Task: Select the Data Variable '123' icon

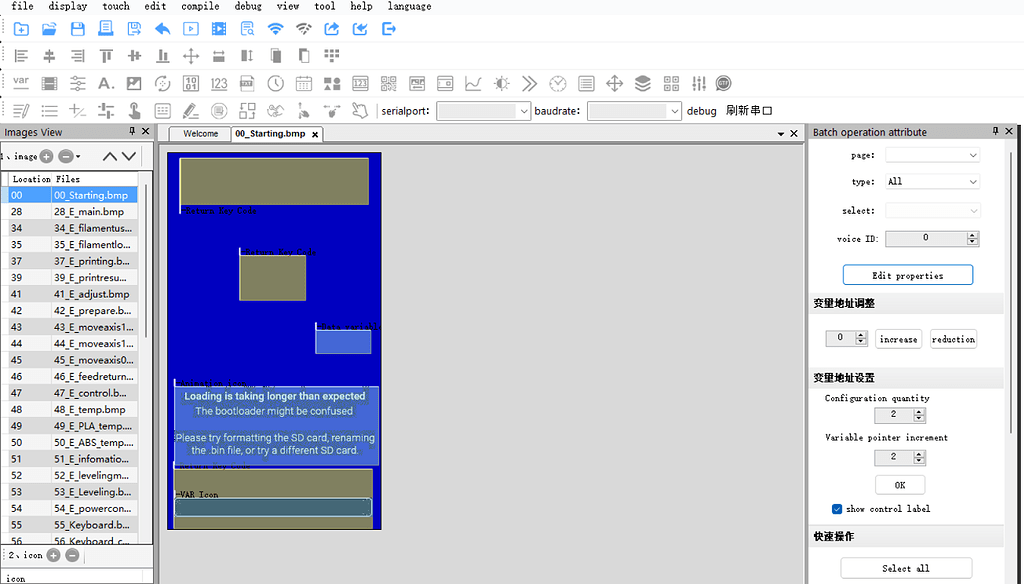Action: pyautogui.click(x=219, y=83)
